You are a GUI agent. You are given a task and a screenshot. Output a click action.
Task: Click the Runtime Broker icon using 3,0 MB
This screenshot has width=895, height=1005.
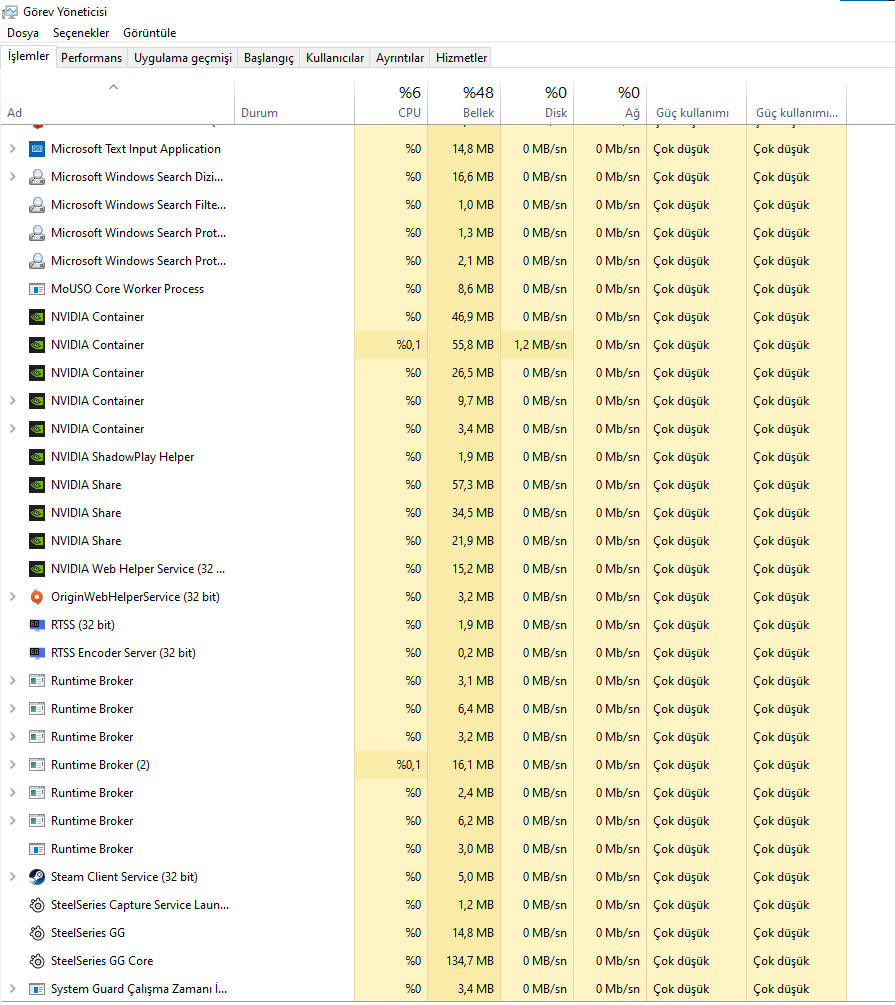pyautogui.click(x=37, y=849)
